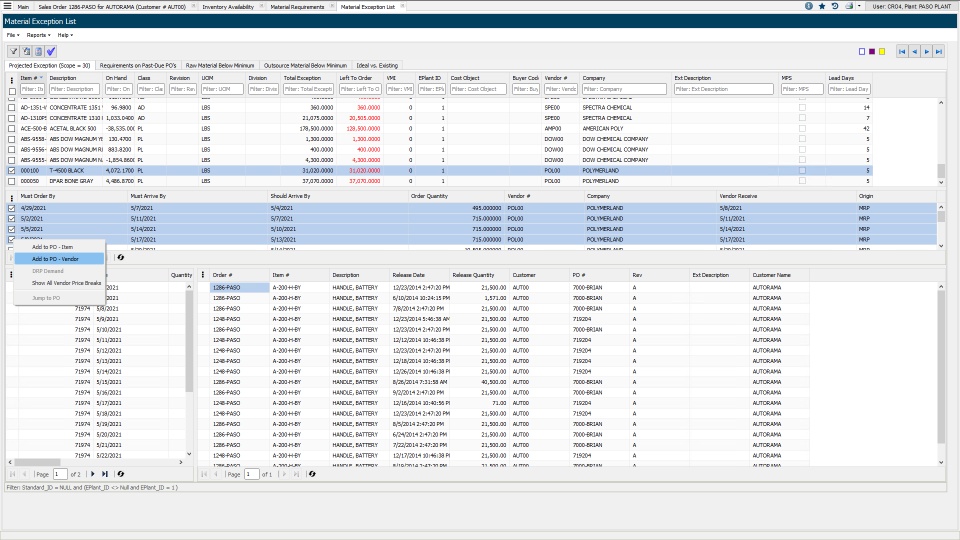Image resolution: width=960 pixels, height=540 pixels.
Task: Uncheck the 000100 T-4600 BLACK row checkbox
Action: click(x=12, y=171)
